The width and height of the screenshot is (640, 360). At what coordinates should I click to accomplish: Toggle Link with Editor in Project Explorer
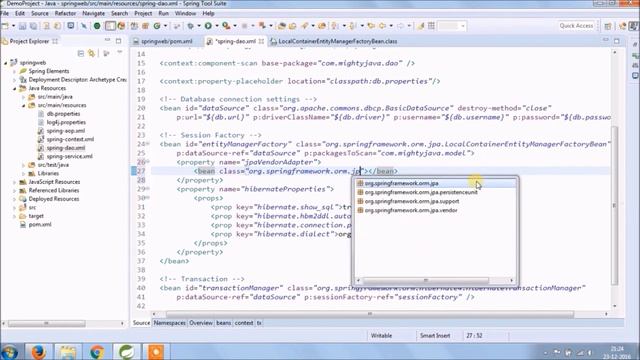(91, 53)
